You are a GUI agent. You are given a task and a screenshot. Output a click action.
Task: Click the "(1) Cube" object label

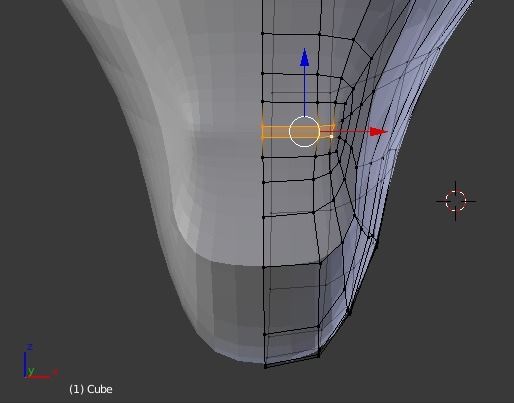click(x=91, y=389)
